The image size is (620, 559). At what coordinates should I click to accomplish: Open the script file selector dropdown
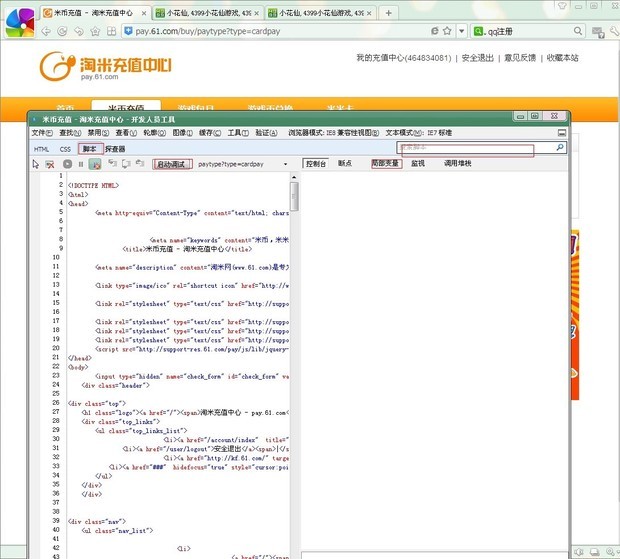coord(285,163)
